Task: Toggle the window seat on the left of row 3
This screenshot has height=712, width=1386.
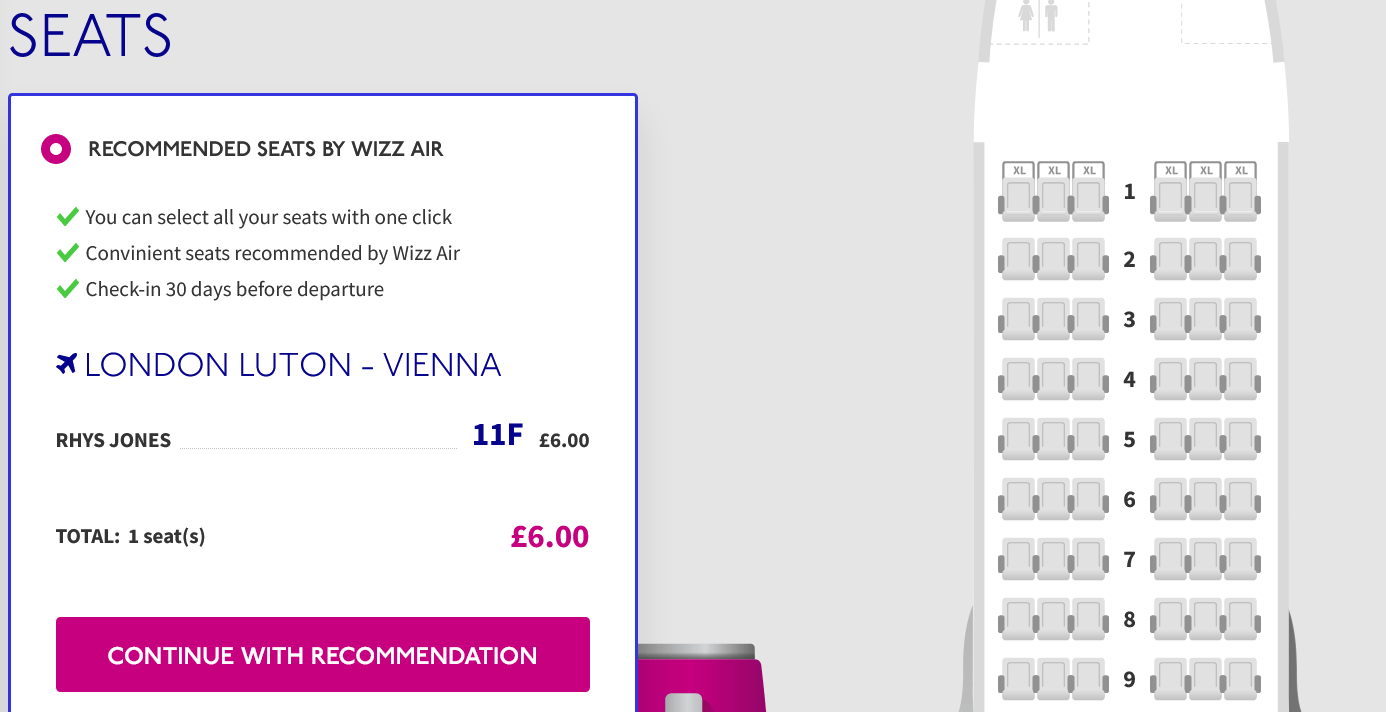Action: [x=1017, y=319]
